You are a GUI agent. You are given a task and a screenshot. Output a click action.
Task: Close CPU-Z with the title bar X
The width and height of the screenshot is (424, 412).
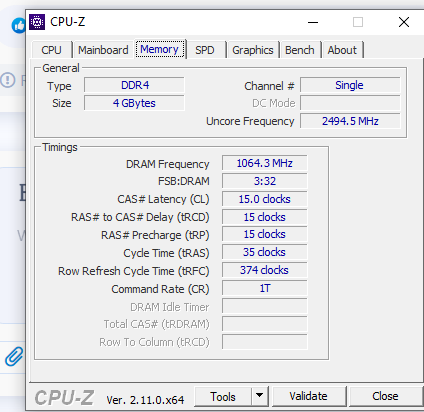tap(404, 22)
